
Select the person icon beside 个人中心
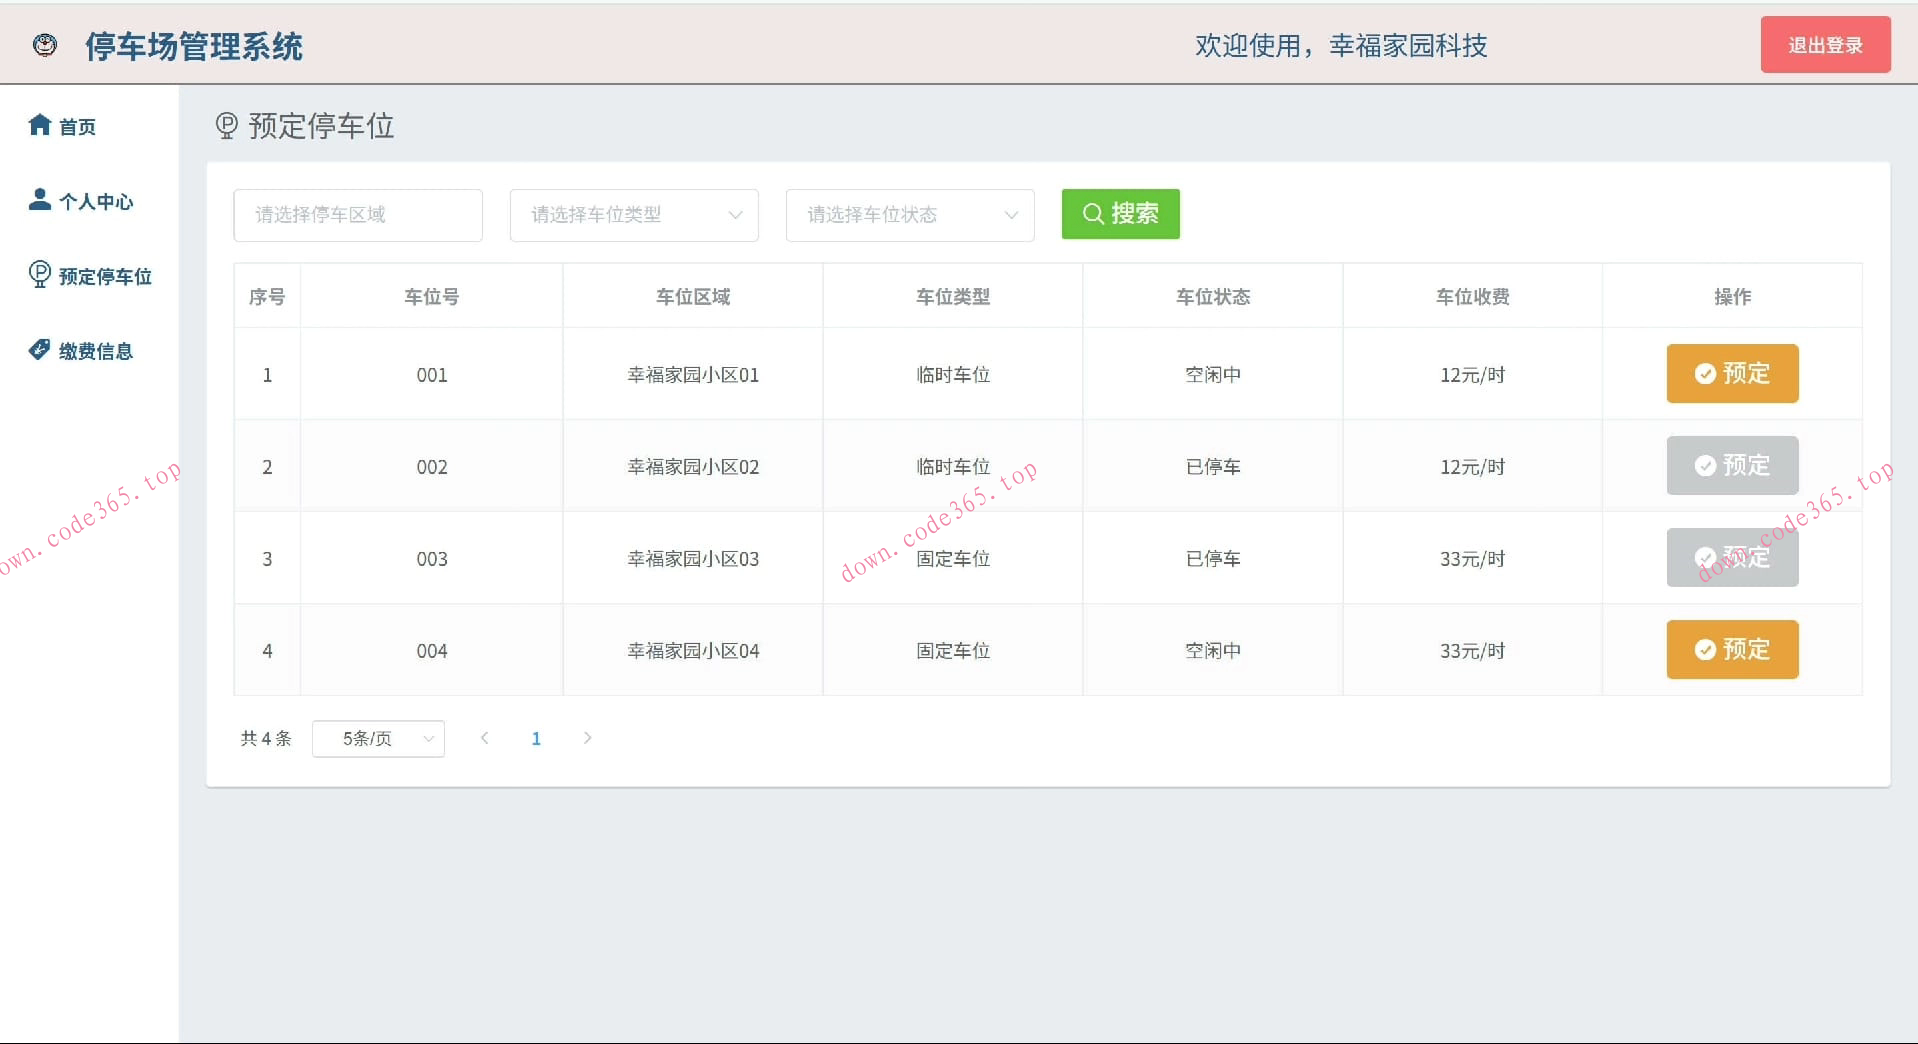[x=39, y=199]
